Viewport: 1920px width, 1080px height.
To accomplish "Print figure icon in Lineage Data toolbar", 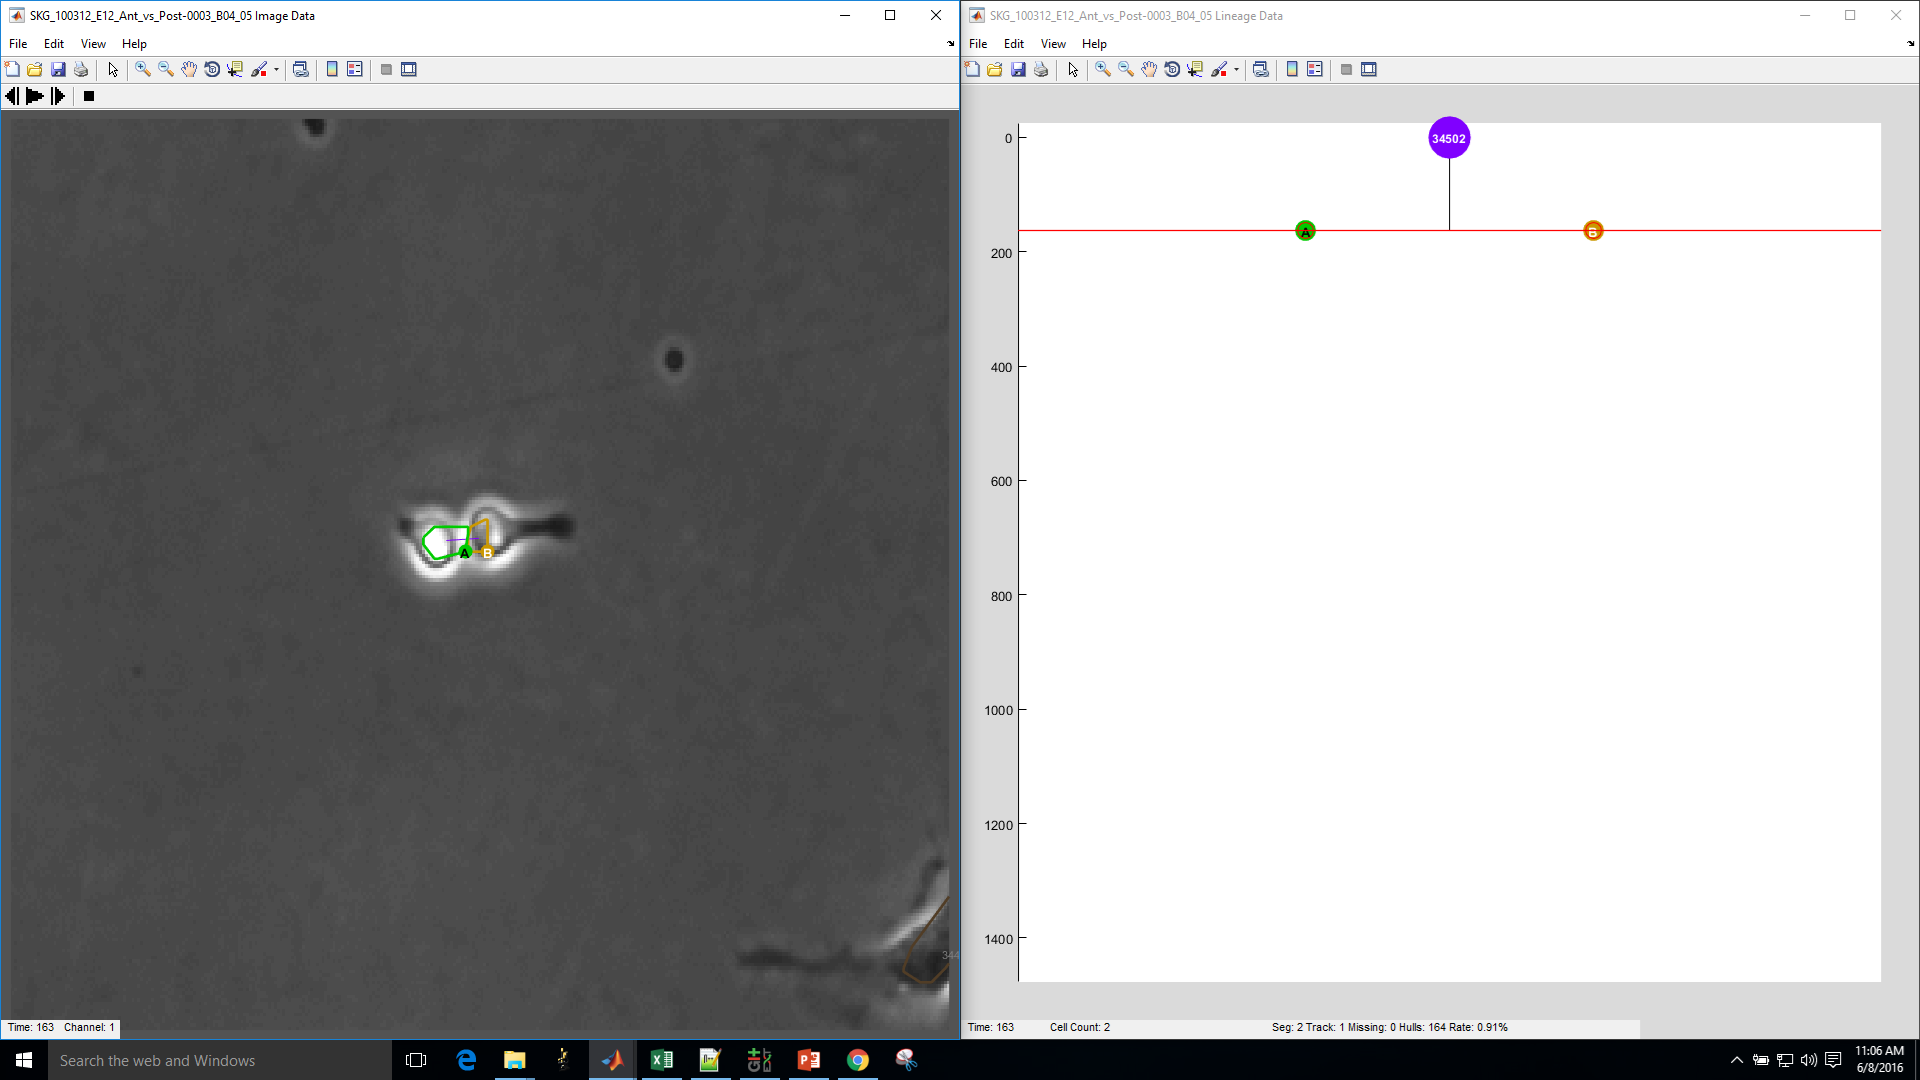I will 1041,69.
